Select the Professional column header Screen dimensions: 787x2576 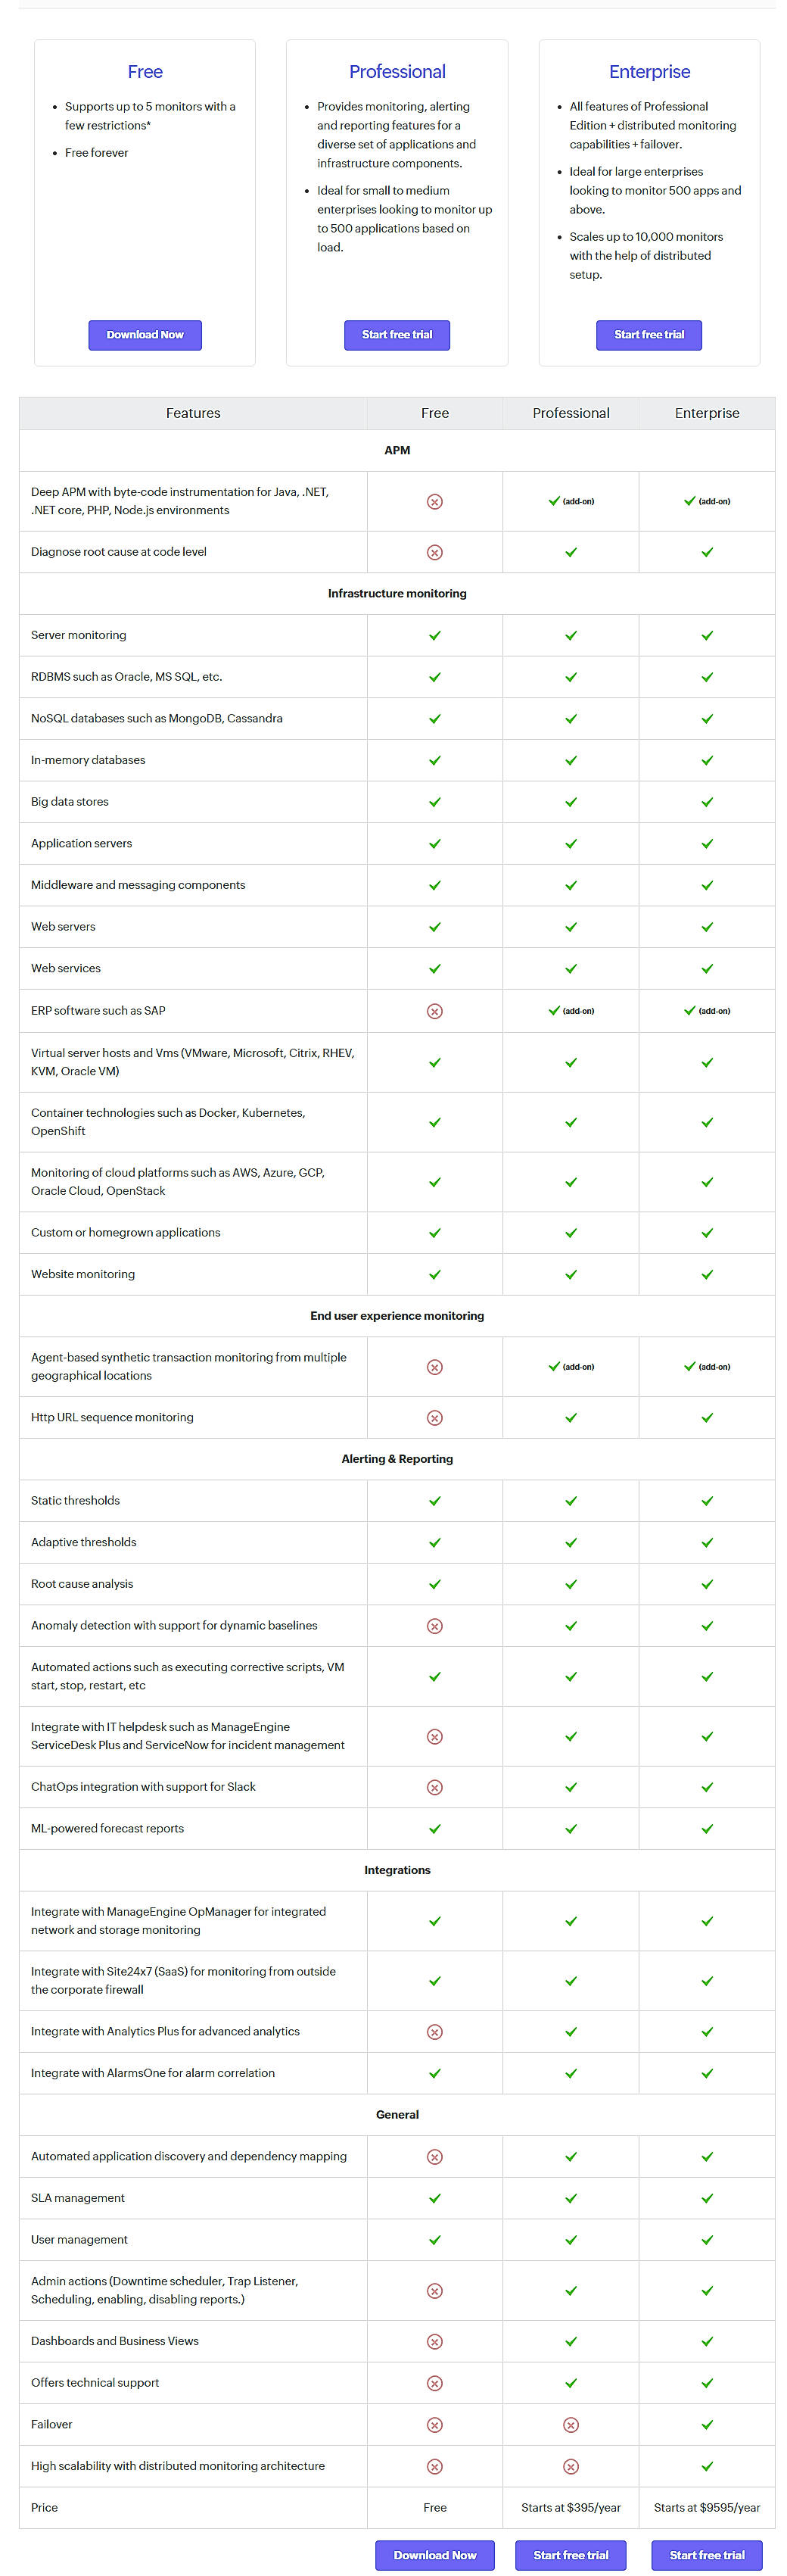tap(570, 412)
